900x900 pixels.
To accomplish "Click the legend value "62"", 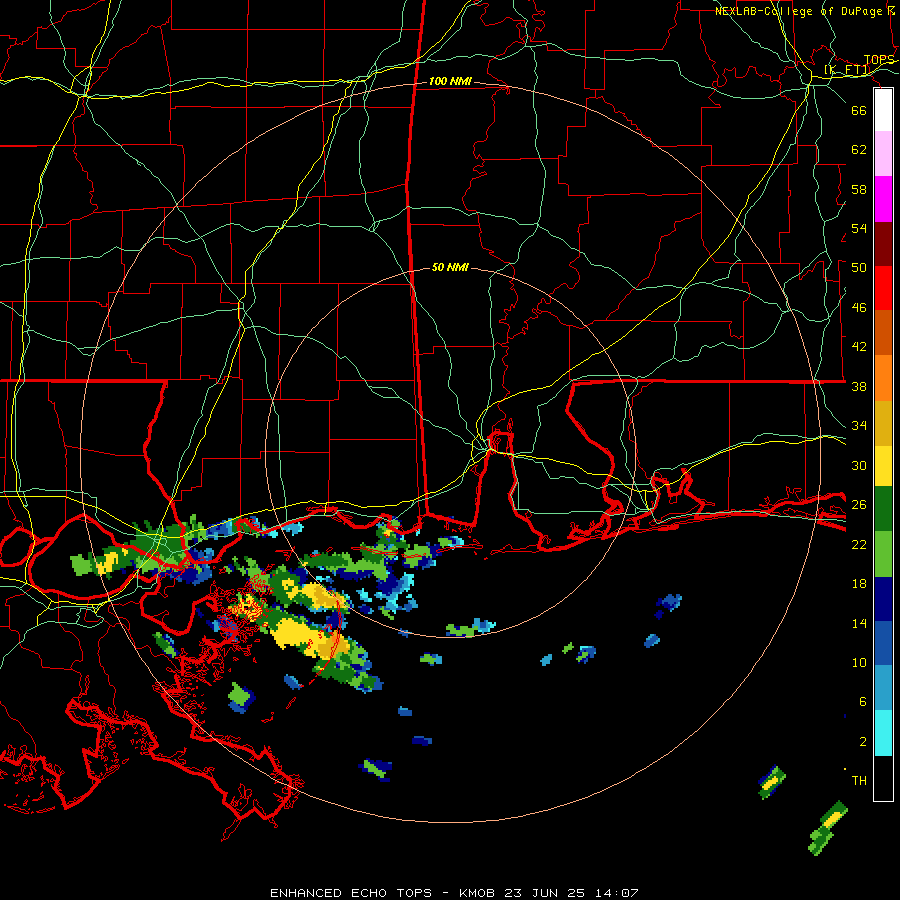I will (859, 150).
